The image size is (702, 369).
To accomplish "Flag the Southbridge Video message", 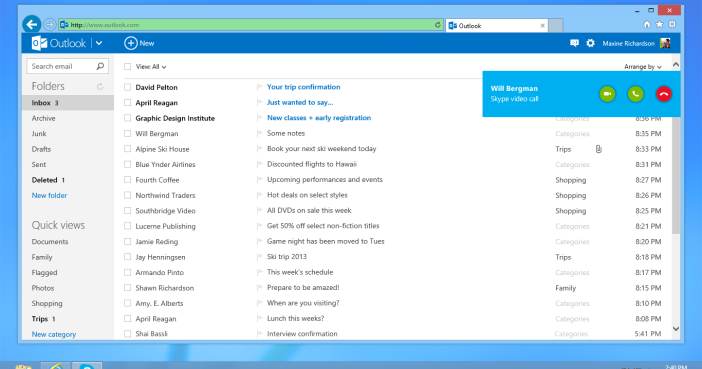I will point(259,210).
